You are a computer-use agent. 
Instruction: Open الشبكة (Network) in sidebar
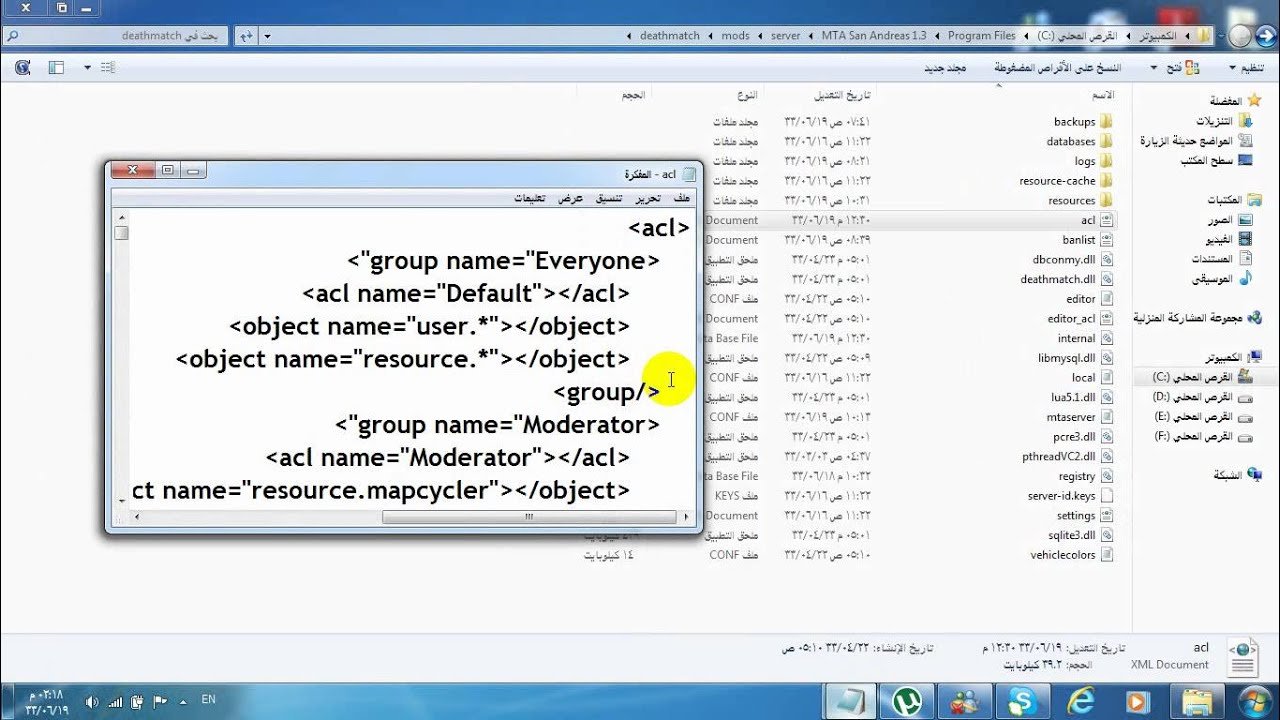pos(1239,475)
